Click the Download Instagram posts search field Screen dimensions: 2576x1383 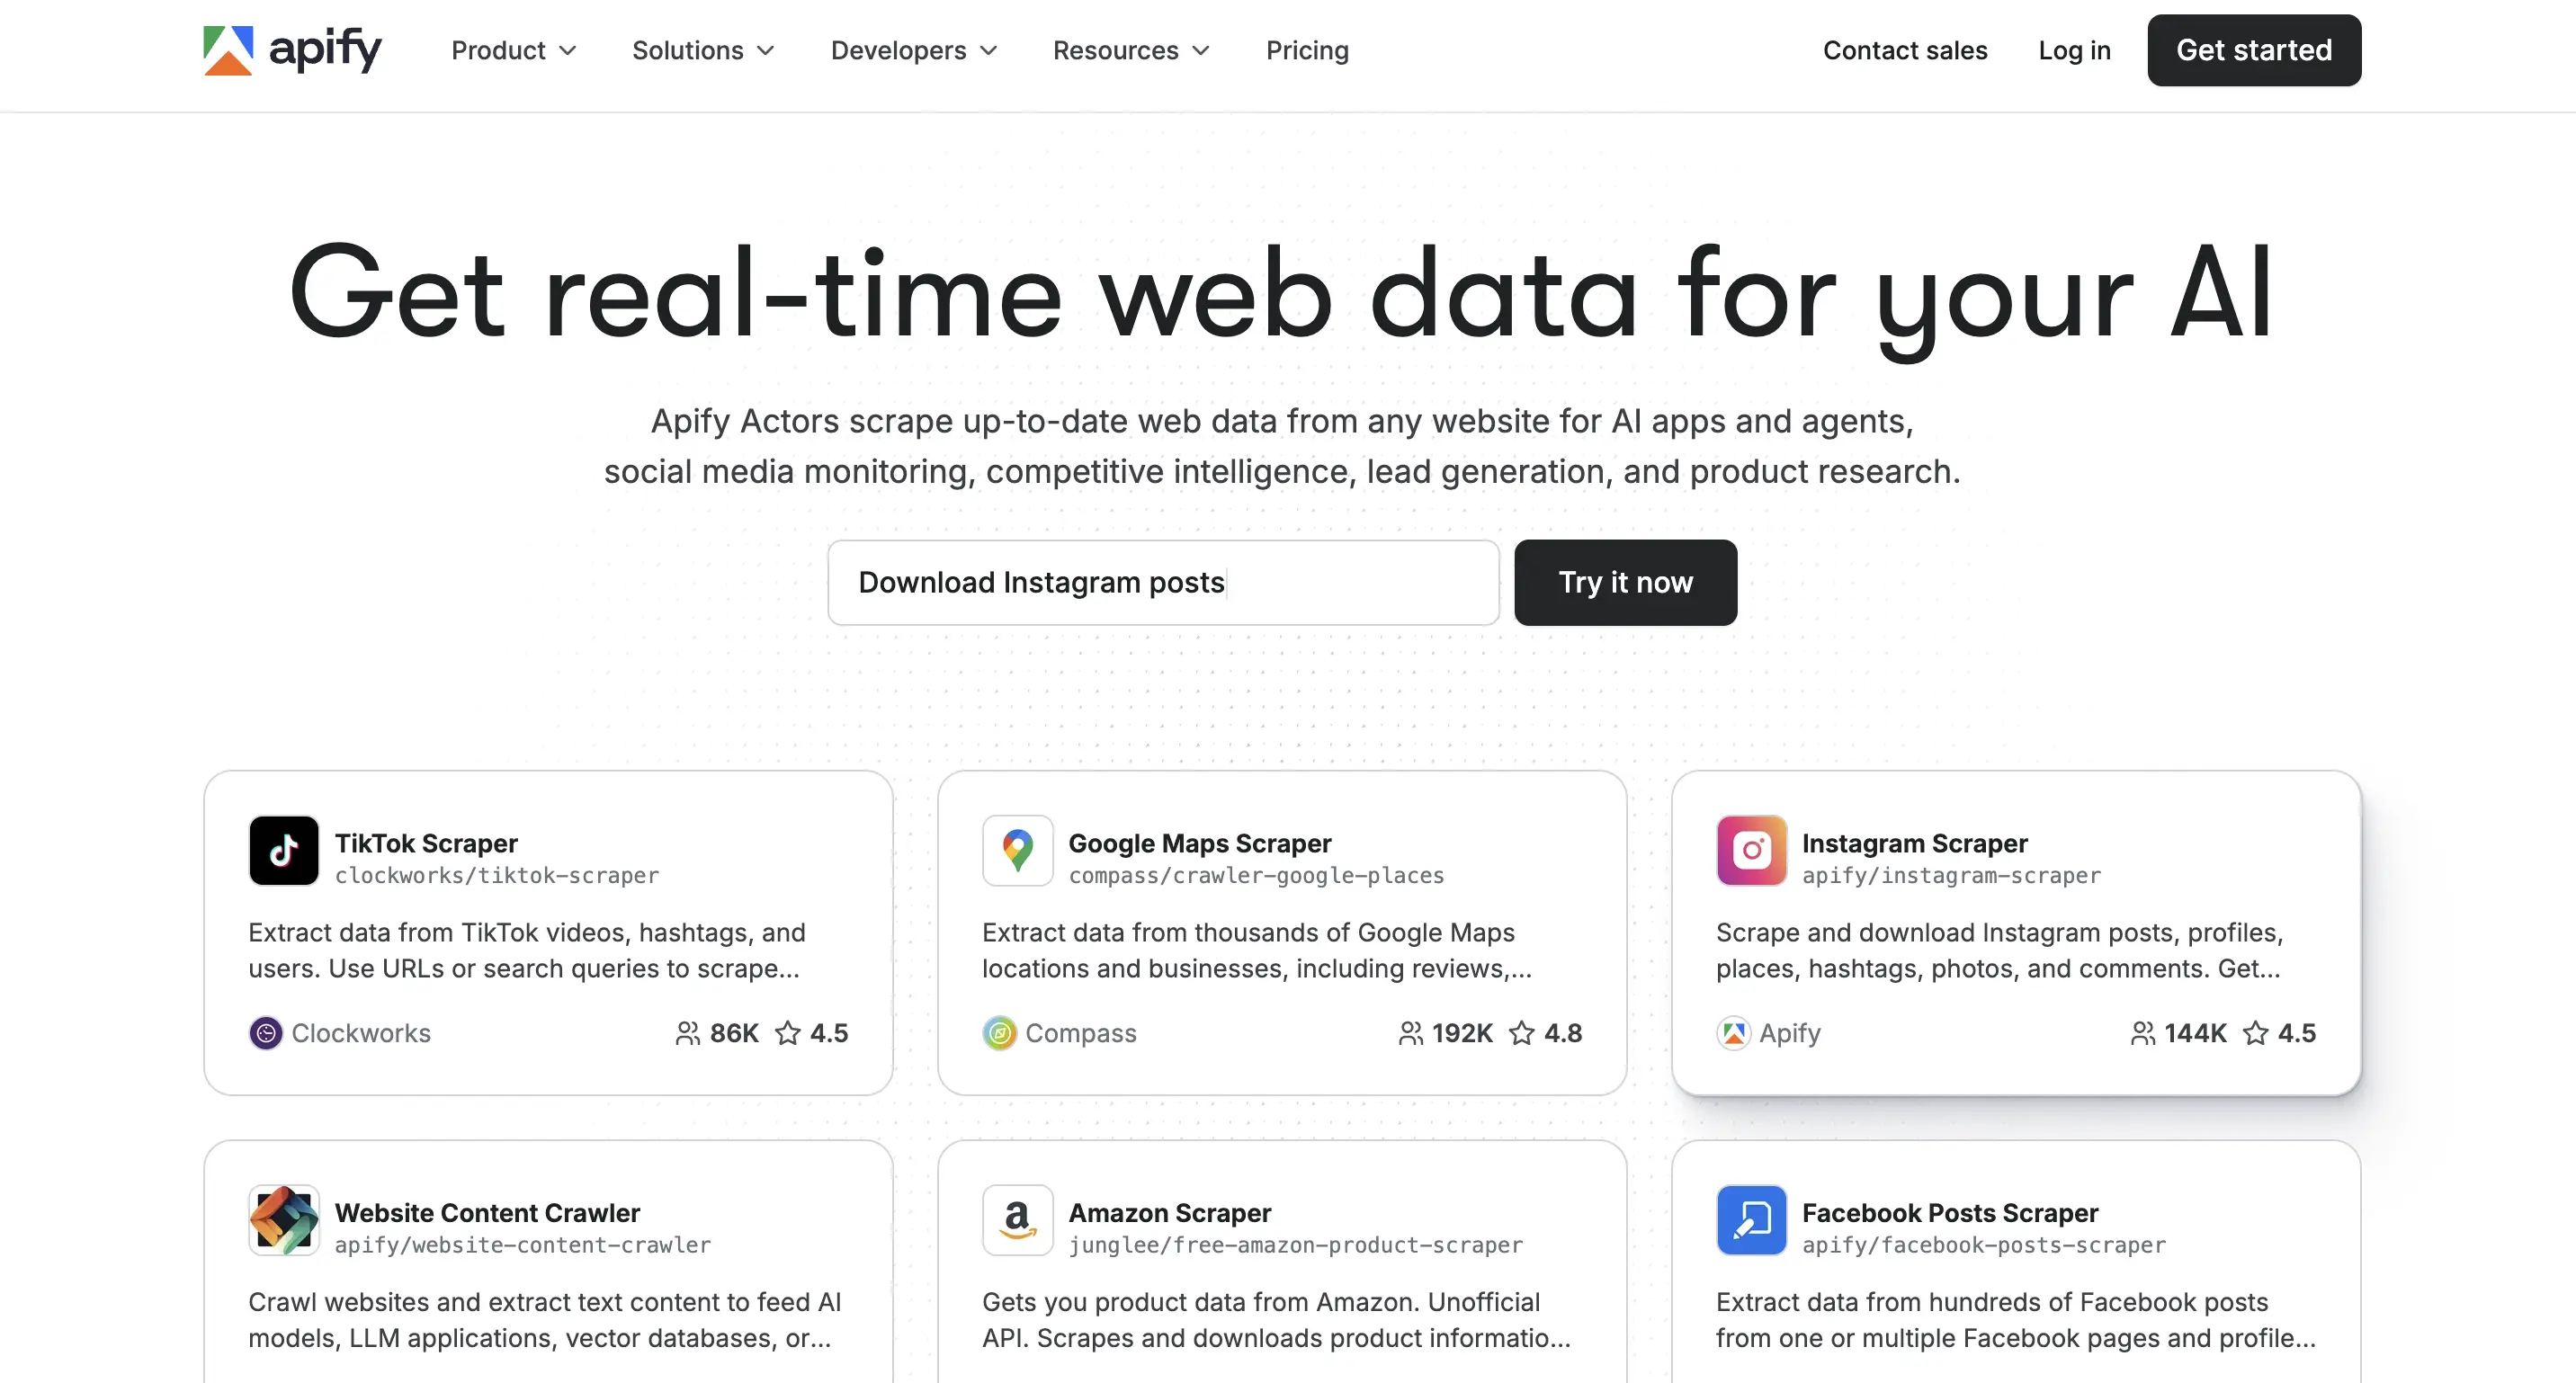point(1162,582)
